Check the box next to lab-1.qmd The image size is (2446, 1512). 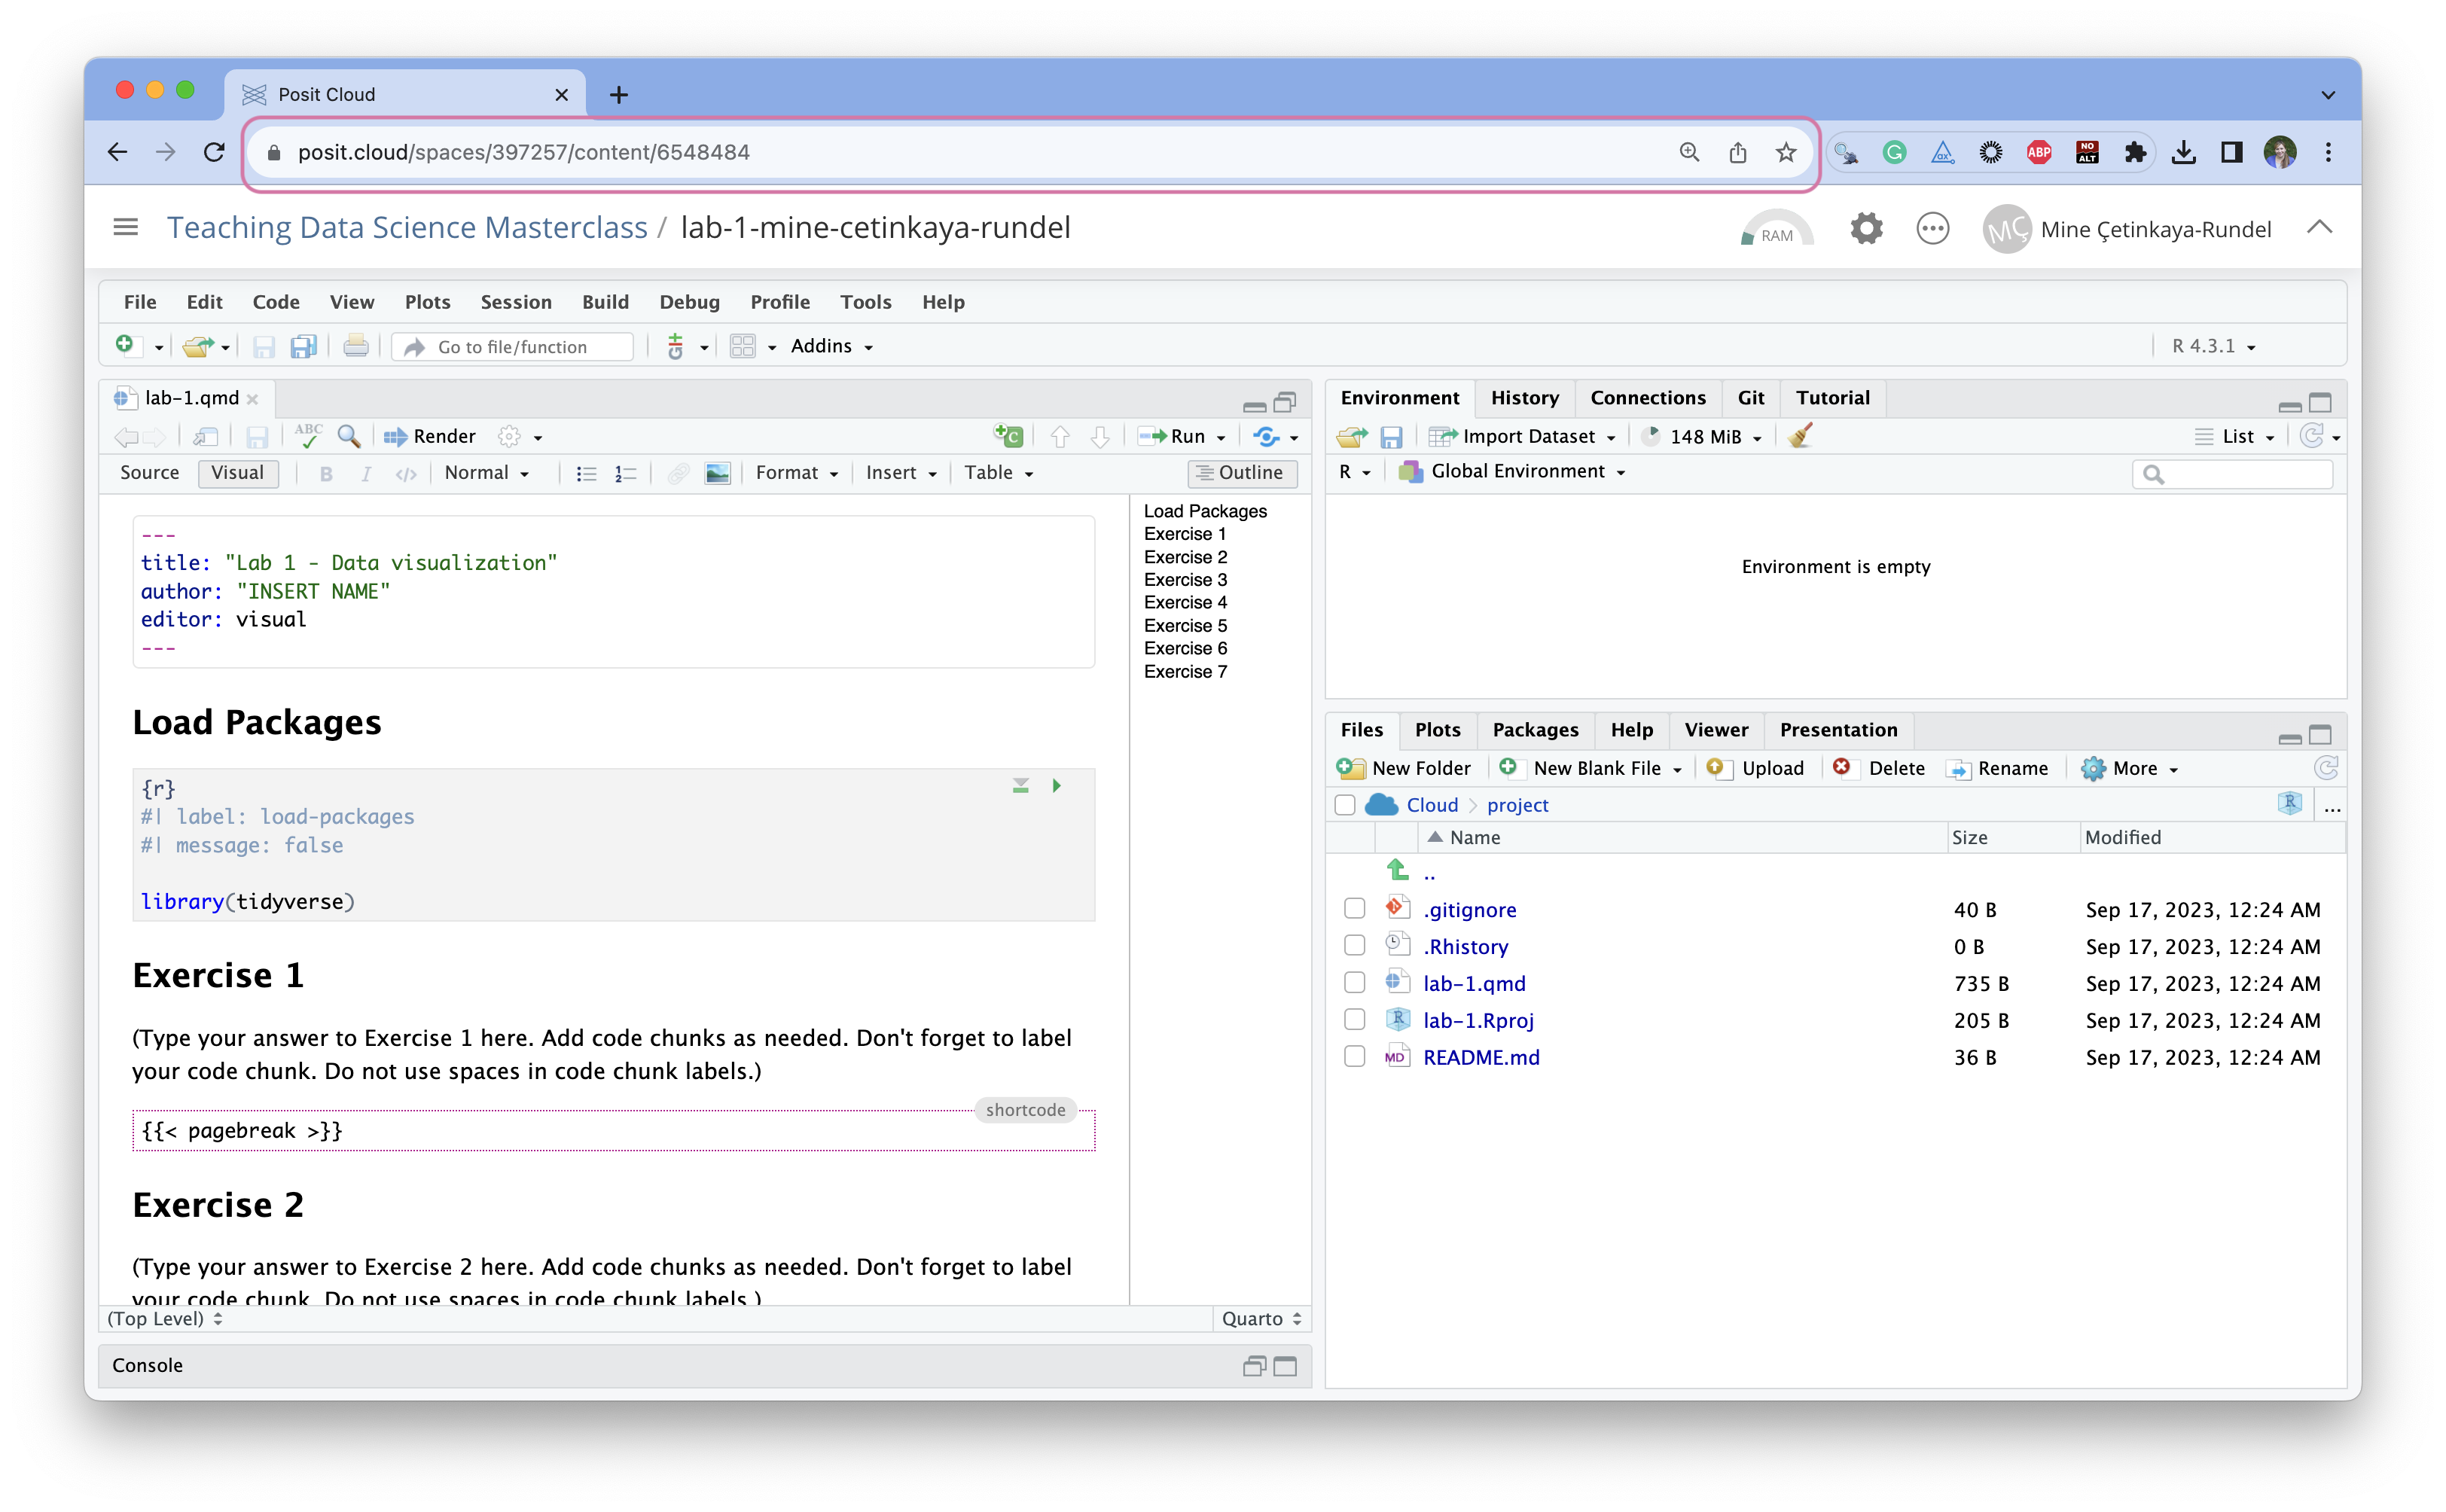(x=1354, y=983)
